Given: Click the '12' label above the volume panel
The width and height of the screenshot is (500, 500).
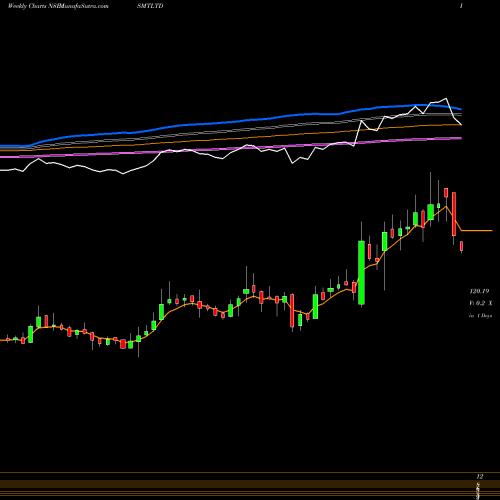Looking at the screenshot, I should pos(480,477).
